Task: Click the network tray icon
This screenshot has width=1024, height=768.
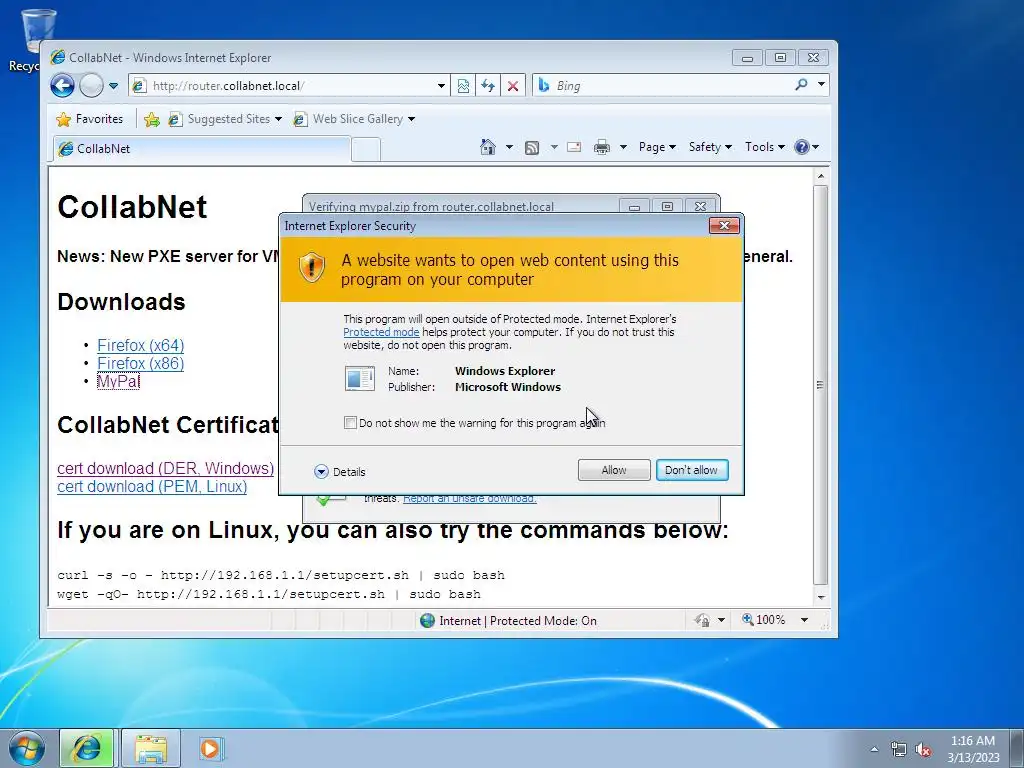Action: click(x=899, y=749)
